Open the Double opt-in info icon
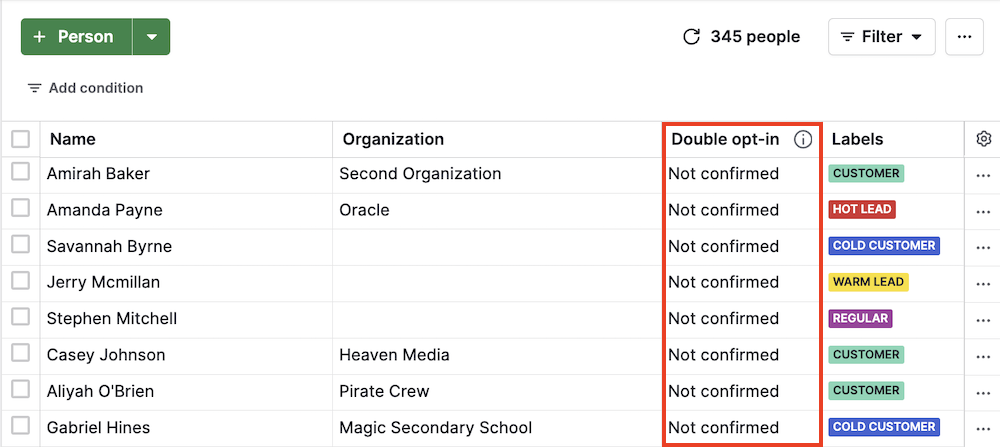The width and height of the screenshot is (1000, 447). click(802, 140)
